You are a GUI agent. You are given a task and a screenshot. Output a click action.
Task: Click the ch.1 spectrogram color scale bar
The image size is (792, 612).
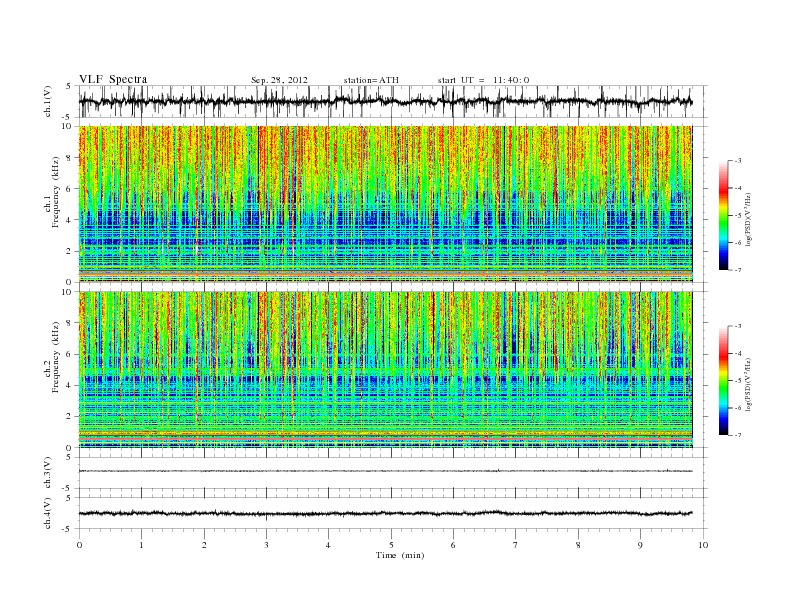[x=724, y=216]
